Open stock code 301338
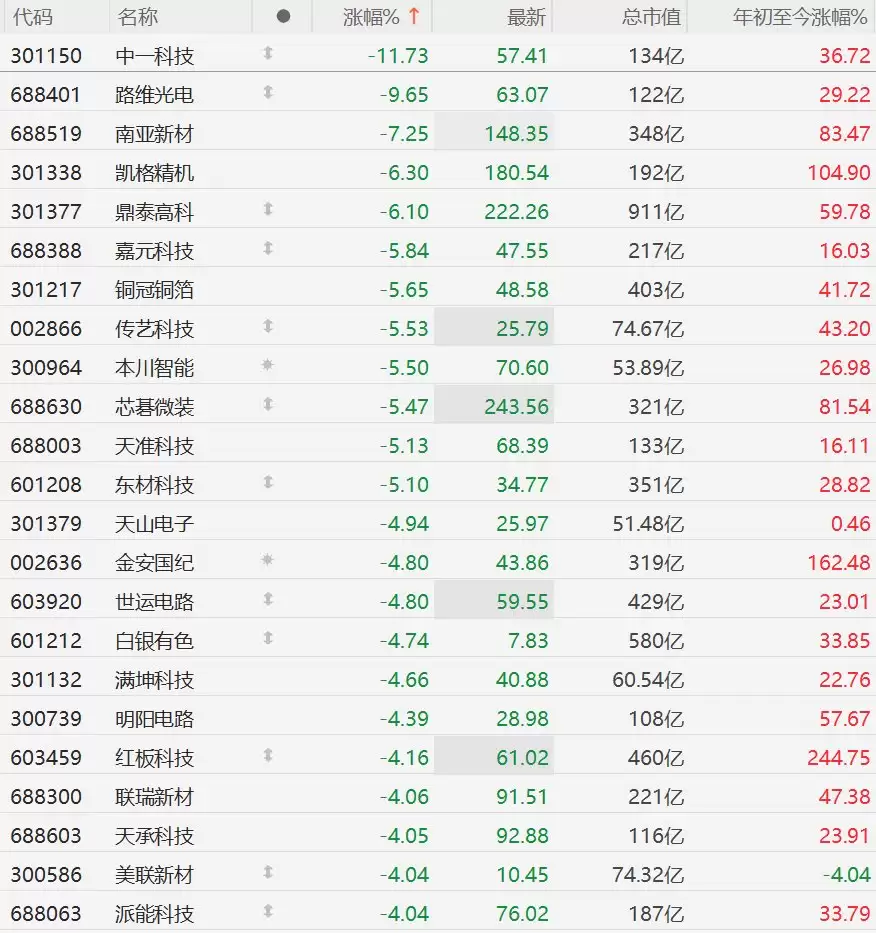This screenshot has width=876, height=933. [x=46, y=173]
